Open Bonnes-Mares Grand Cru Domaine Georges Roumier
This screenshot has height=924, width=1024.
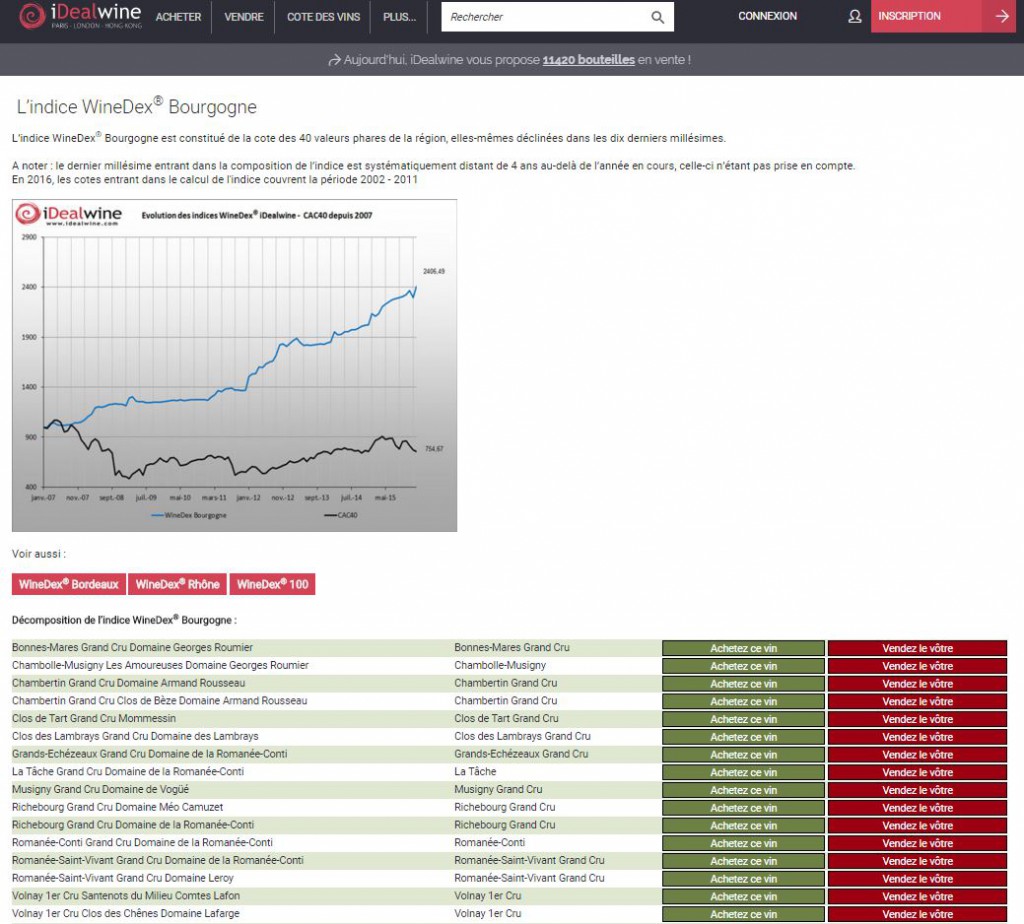coord(132,647)
